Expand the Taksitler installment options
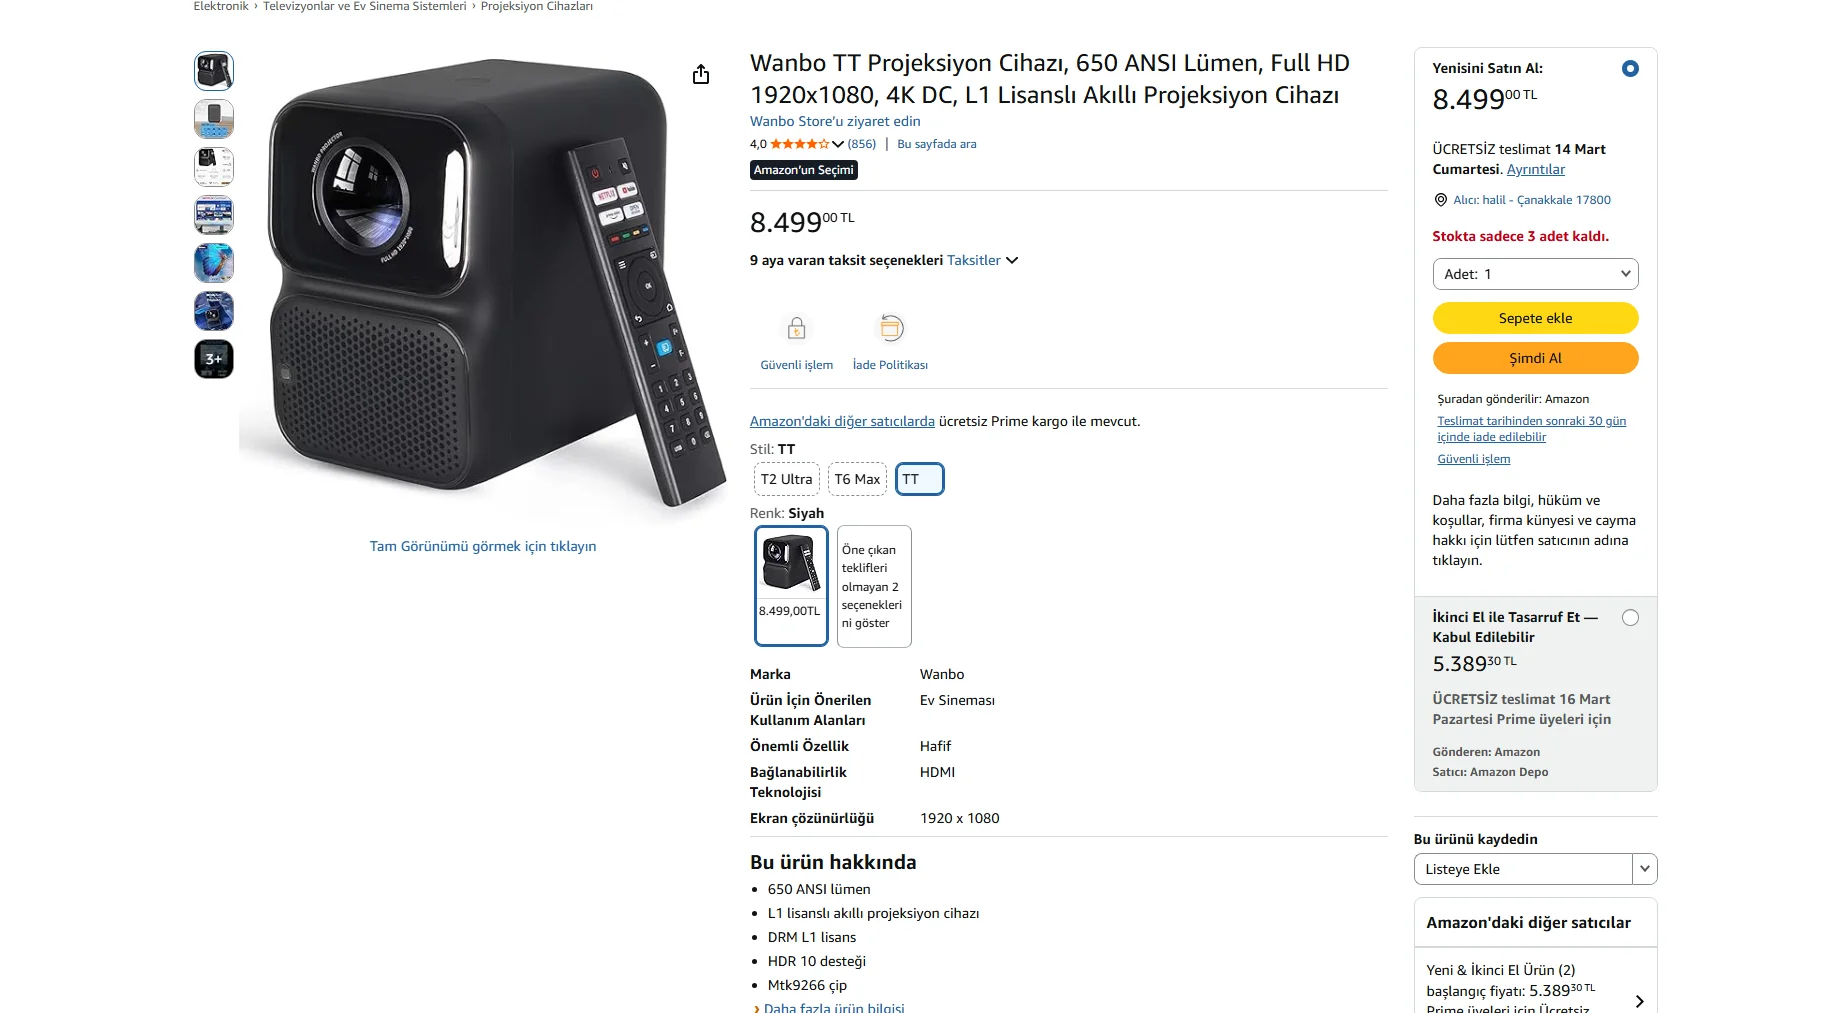This screenshot has width=1833, height=1013. [x=982, y=260]
